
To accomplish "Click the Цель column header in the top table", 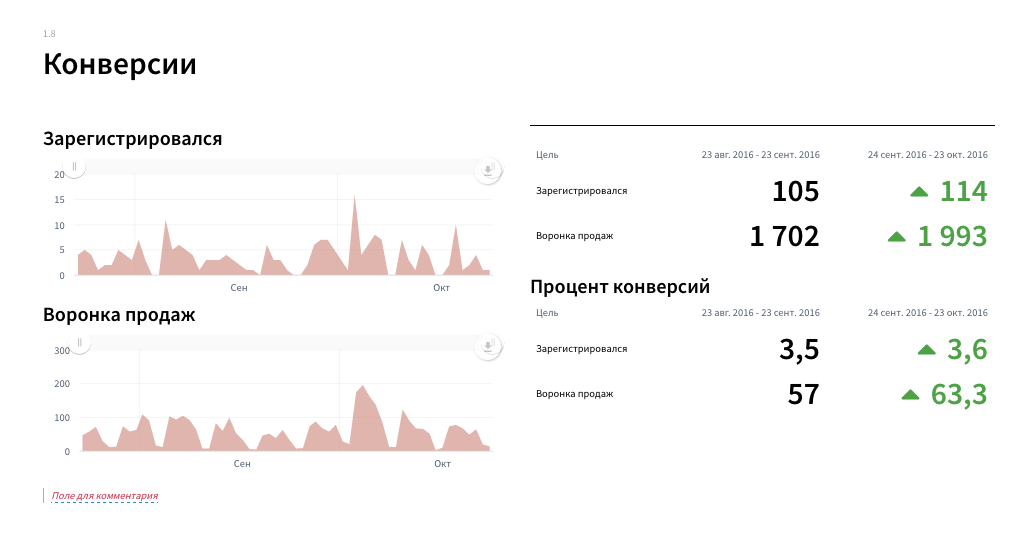I will point(547,155).
